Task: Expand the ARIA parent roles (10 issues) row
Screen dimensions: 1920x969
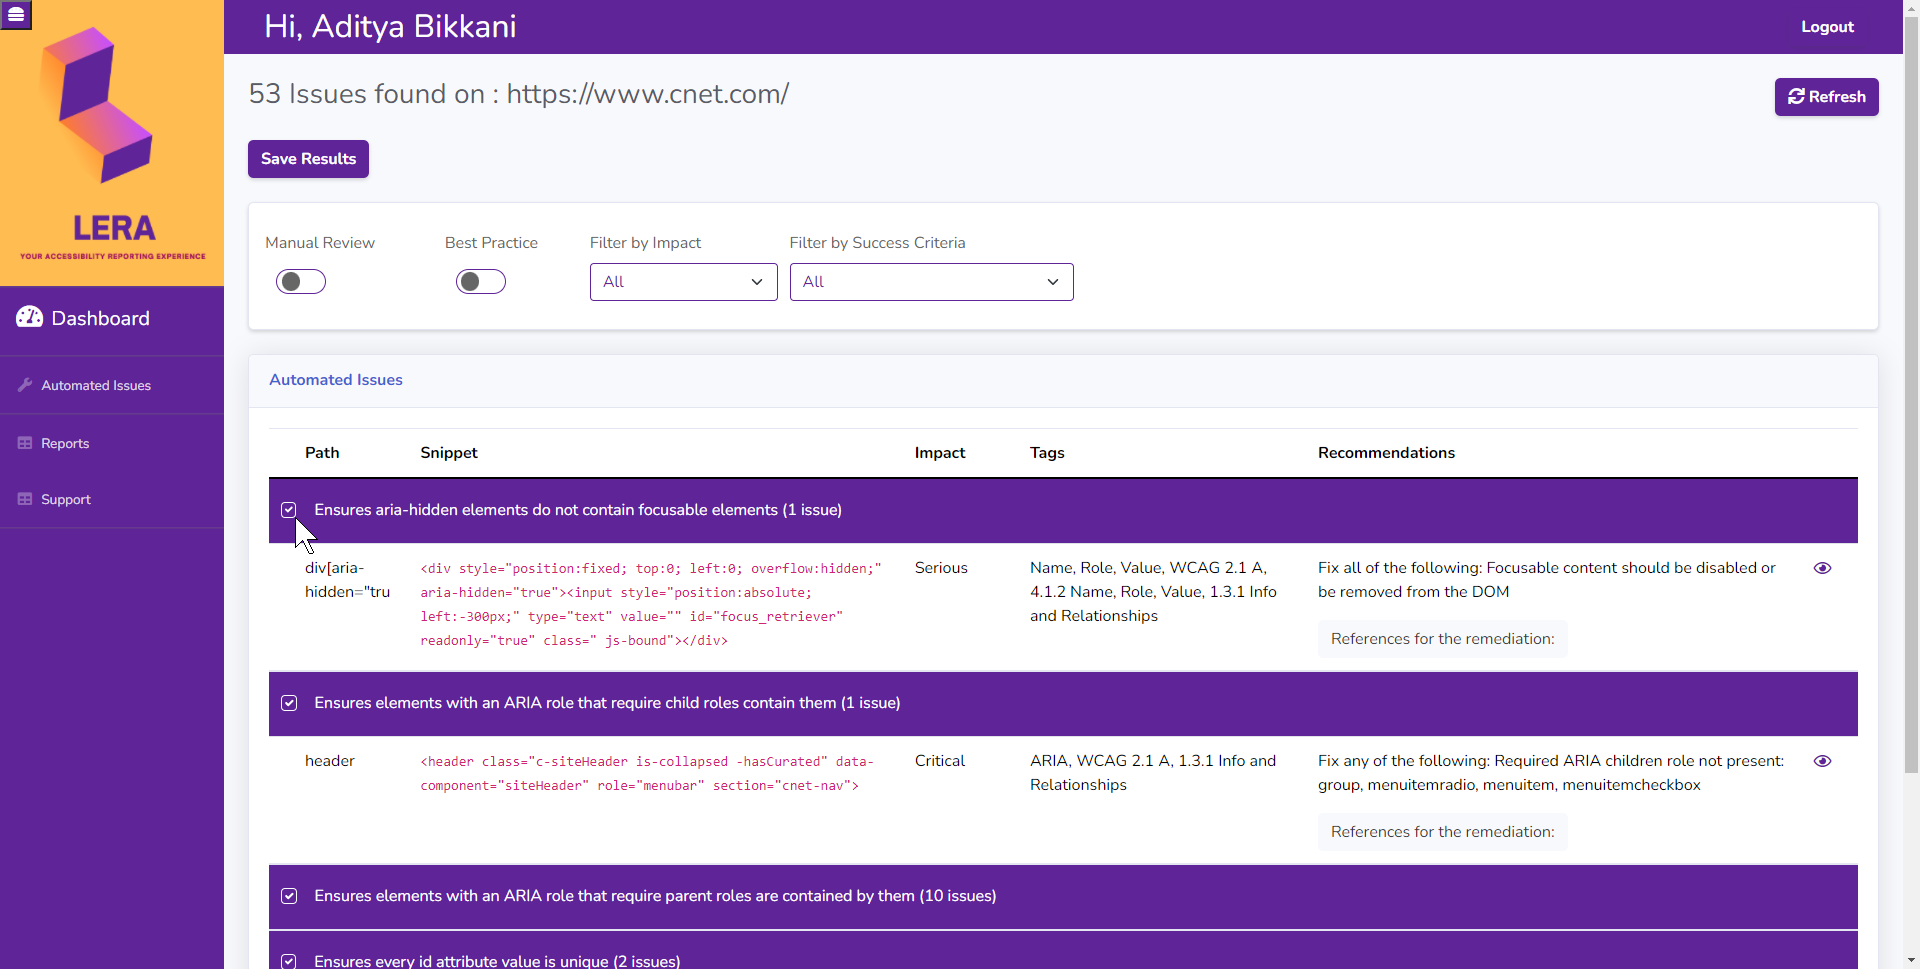Action: (x=1063, y=896)
